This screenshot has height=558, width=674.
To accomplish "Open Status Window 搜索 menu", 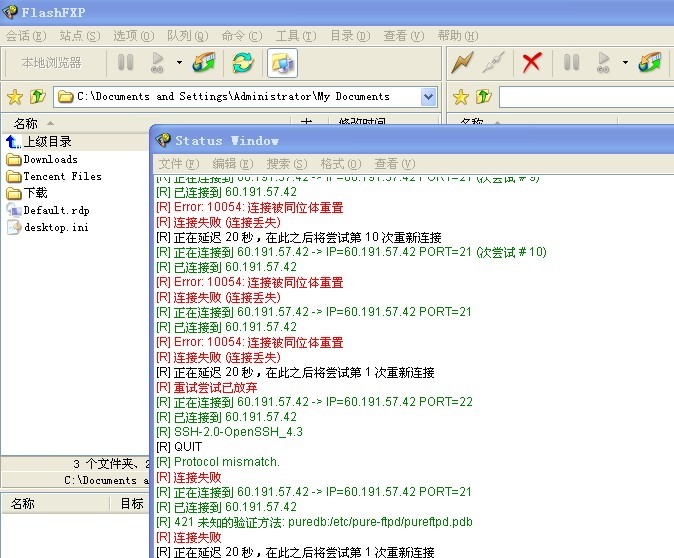I will tap(287, 164).
